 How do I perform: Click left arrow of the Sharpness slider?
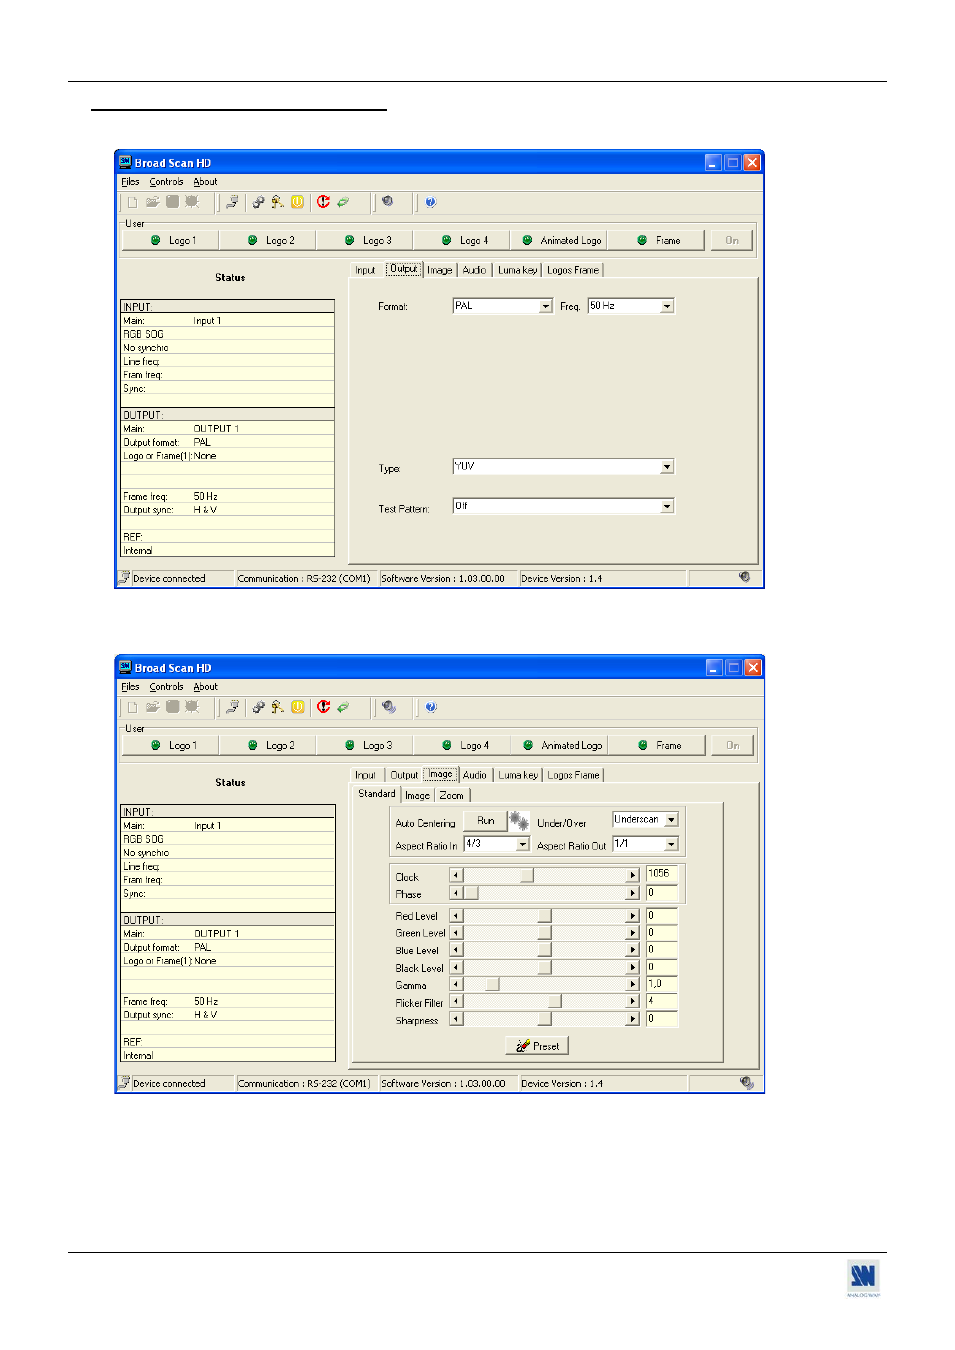(x=456, y=1019)
